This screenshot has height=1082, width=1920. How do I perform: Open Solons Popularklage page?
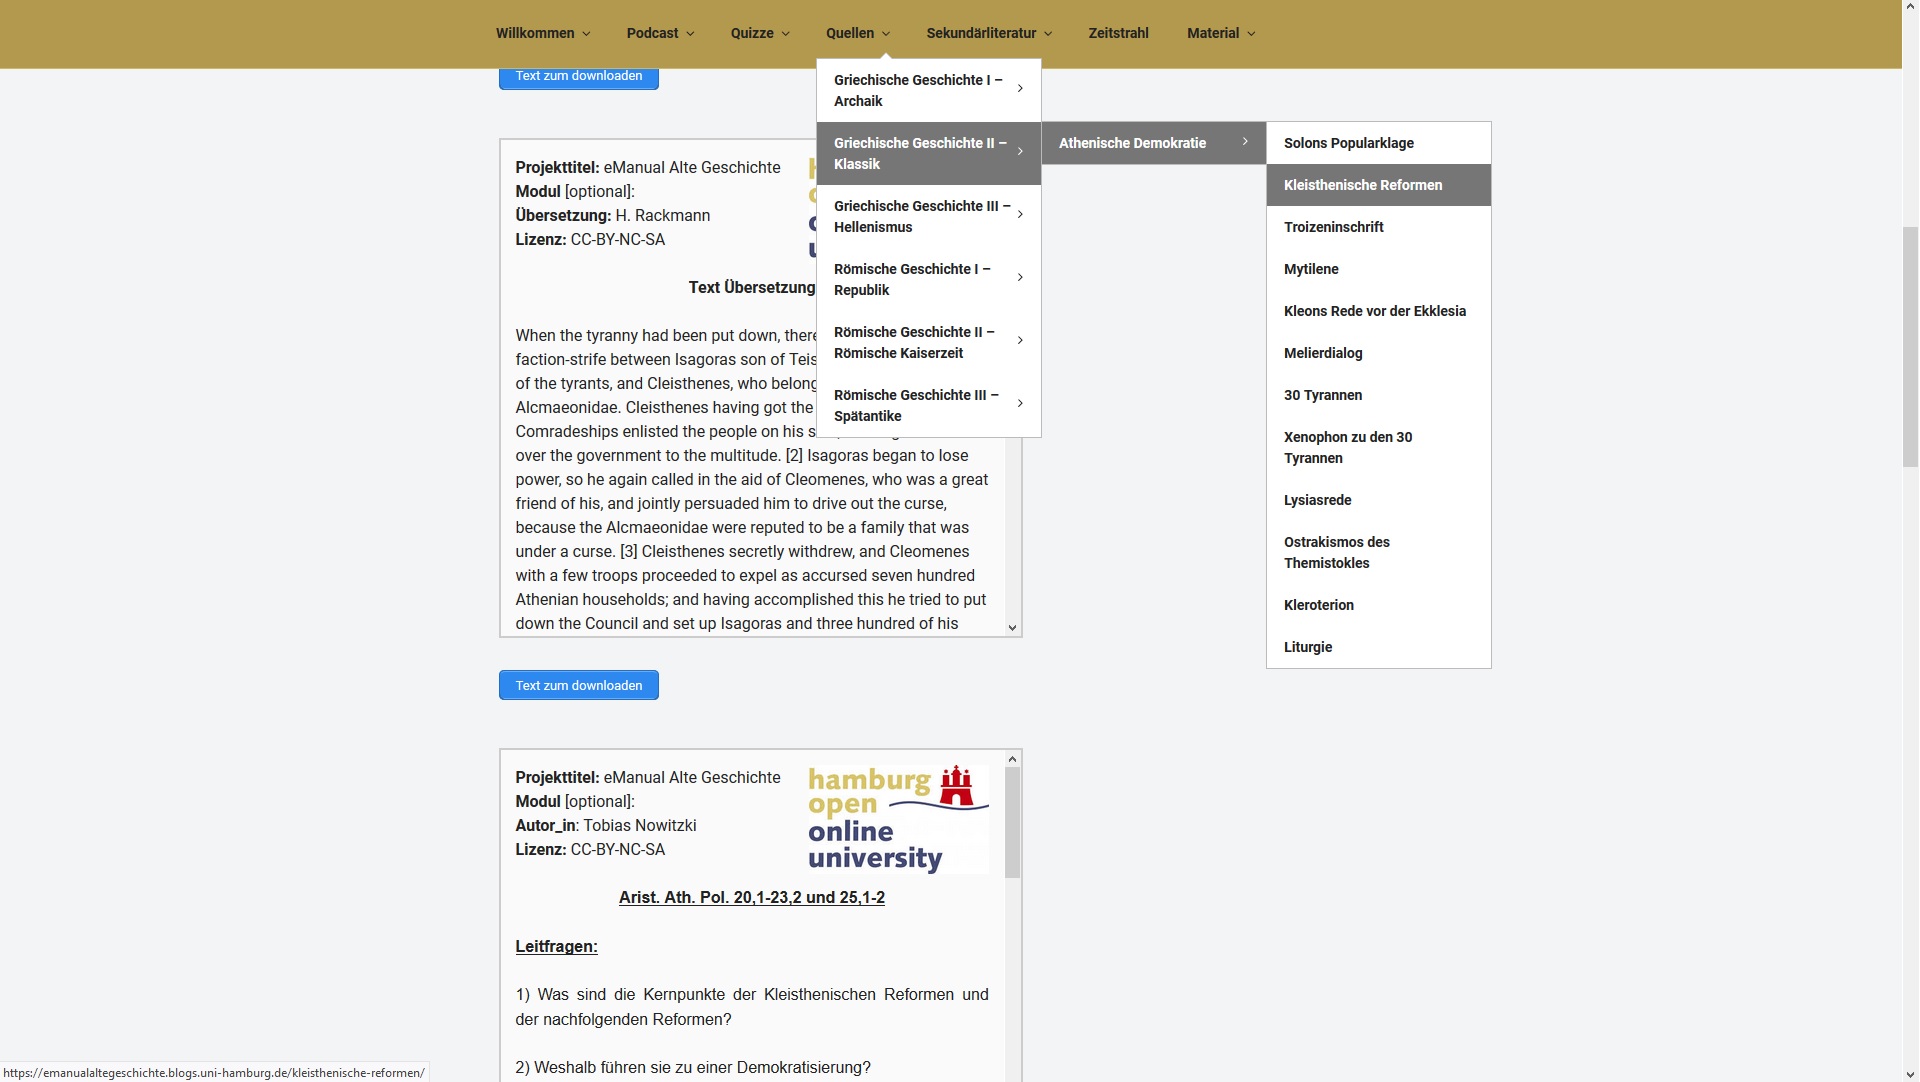point(1348,143)
